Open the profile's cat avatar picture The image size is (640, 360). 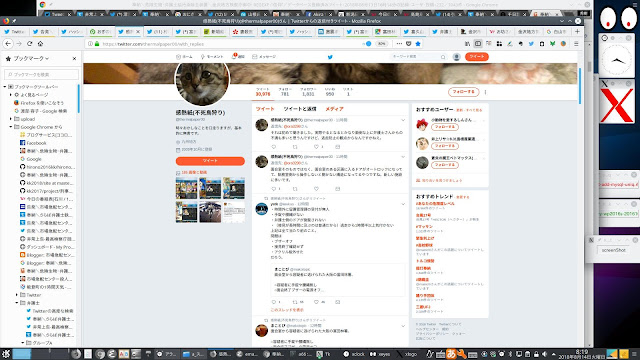202,80
